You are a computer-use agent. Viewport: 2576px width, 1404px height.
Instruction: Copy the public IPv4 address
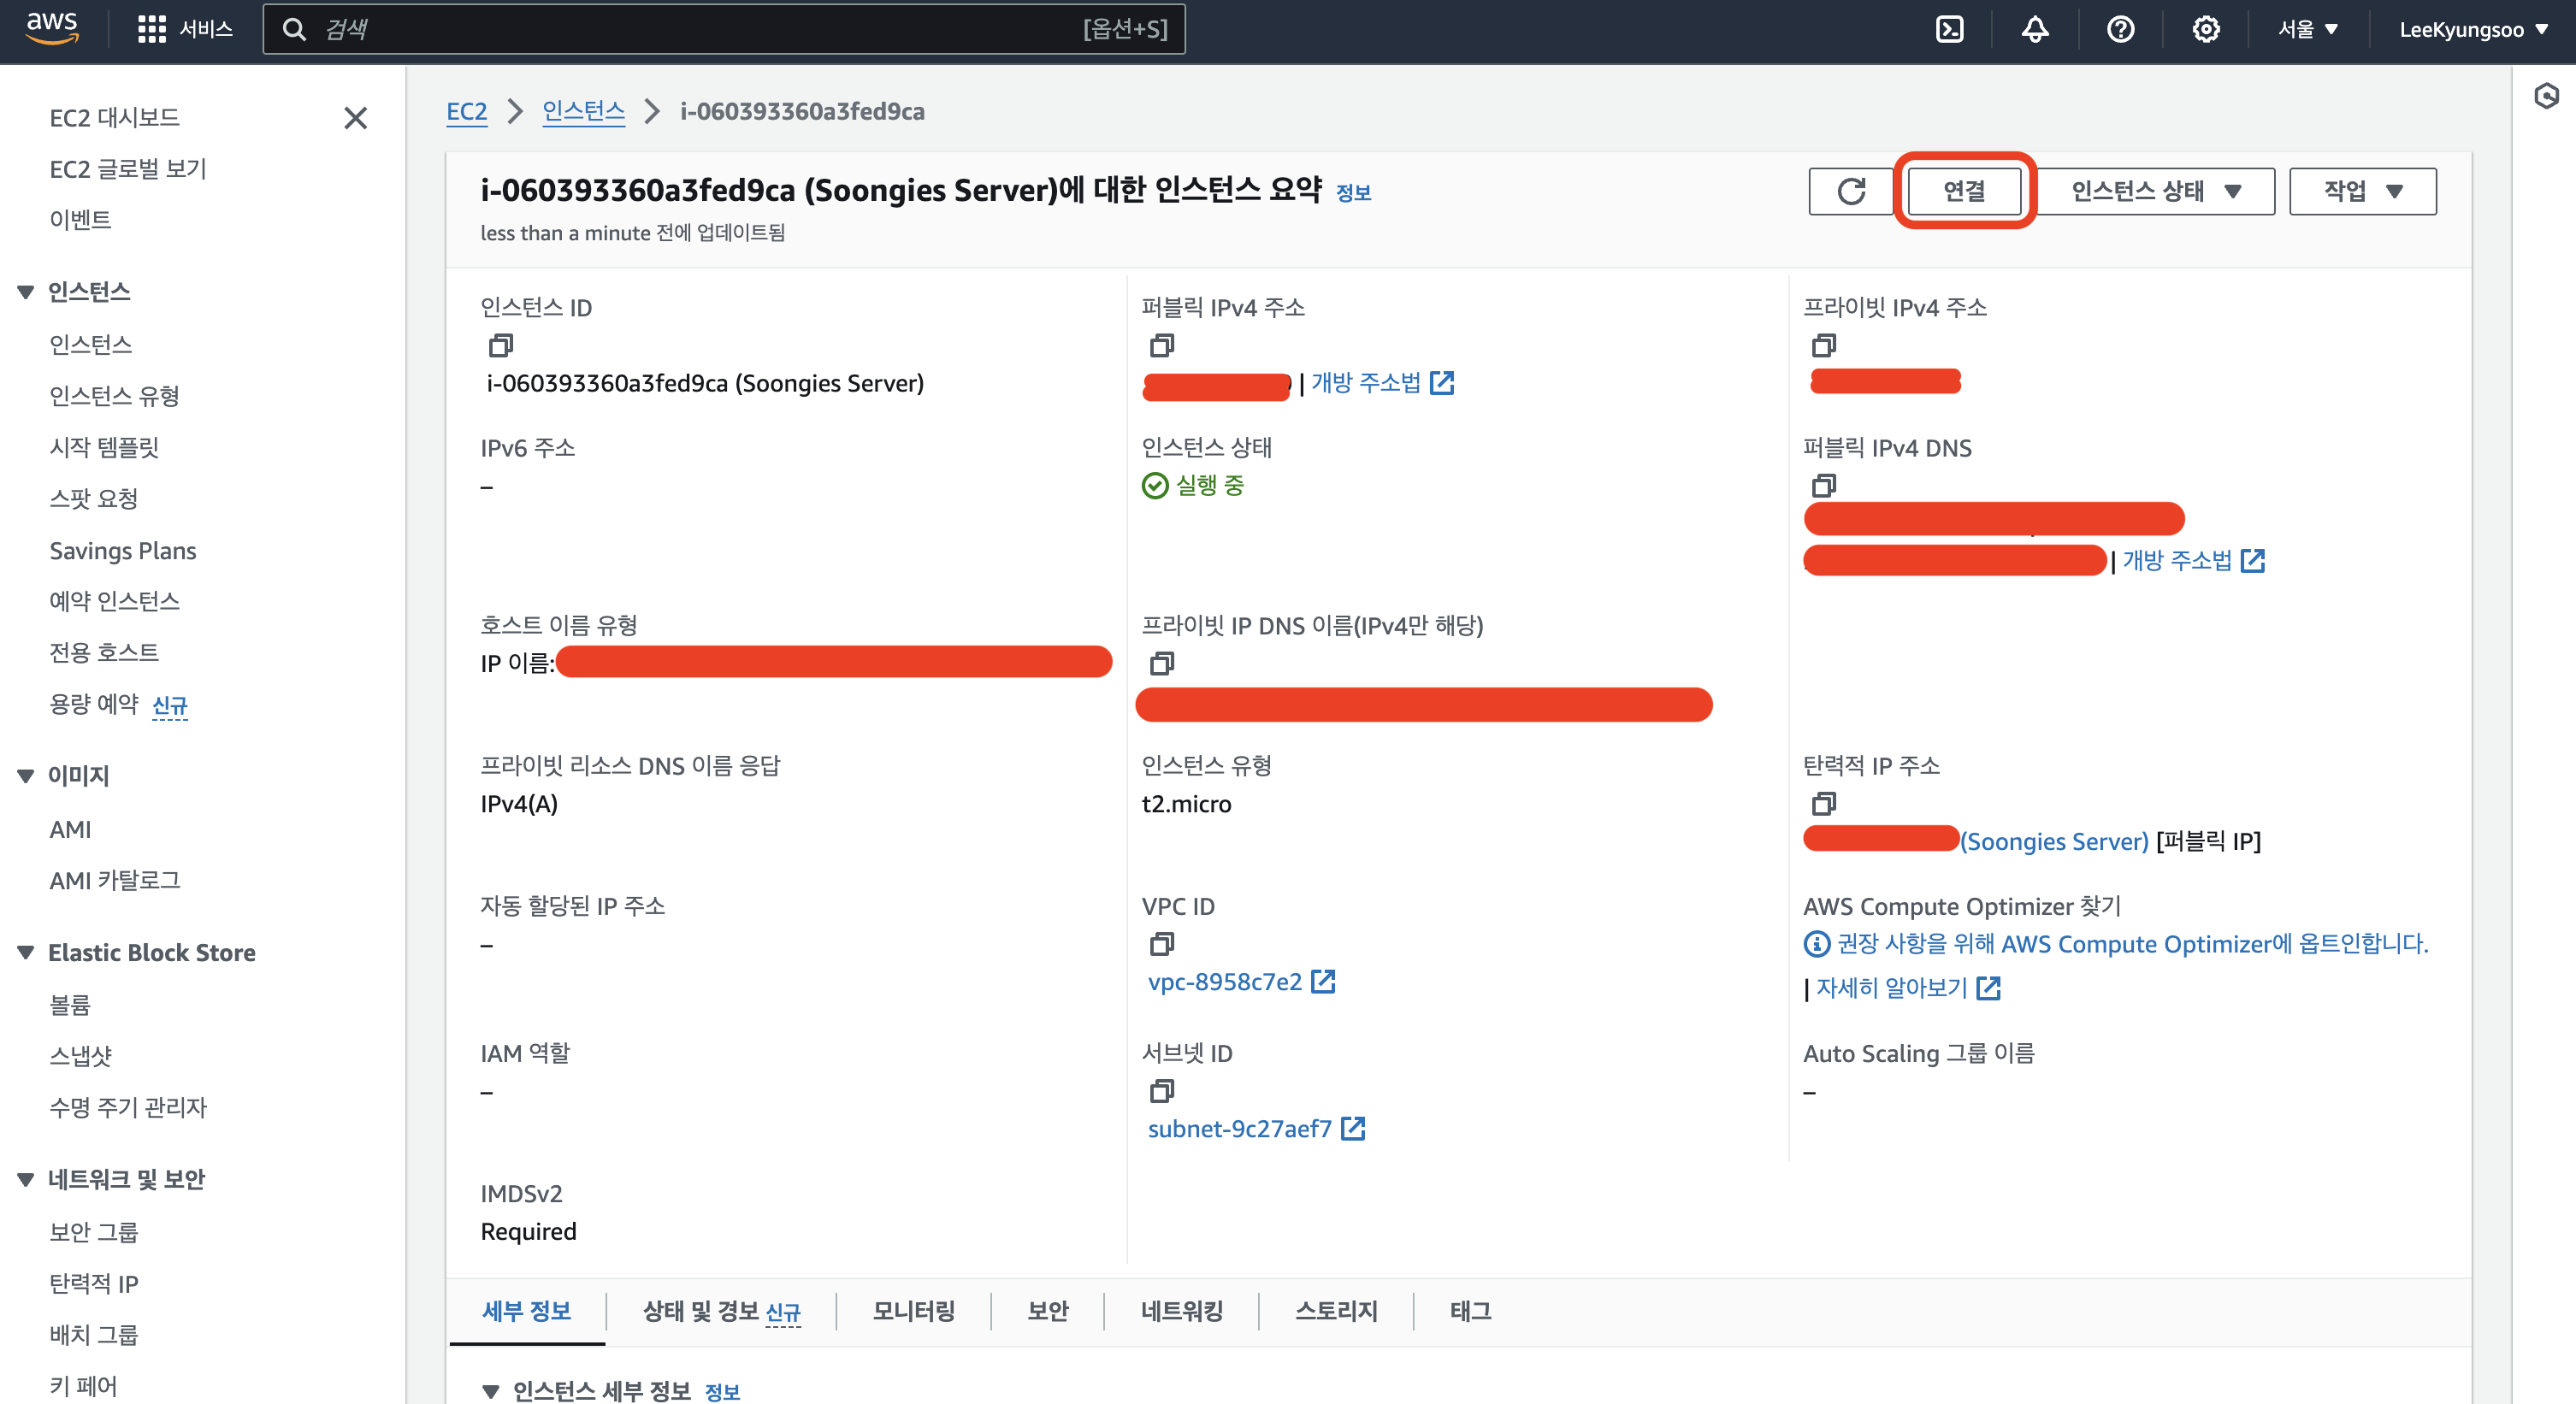[1161, 345]
